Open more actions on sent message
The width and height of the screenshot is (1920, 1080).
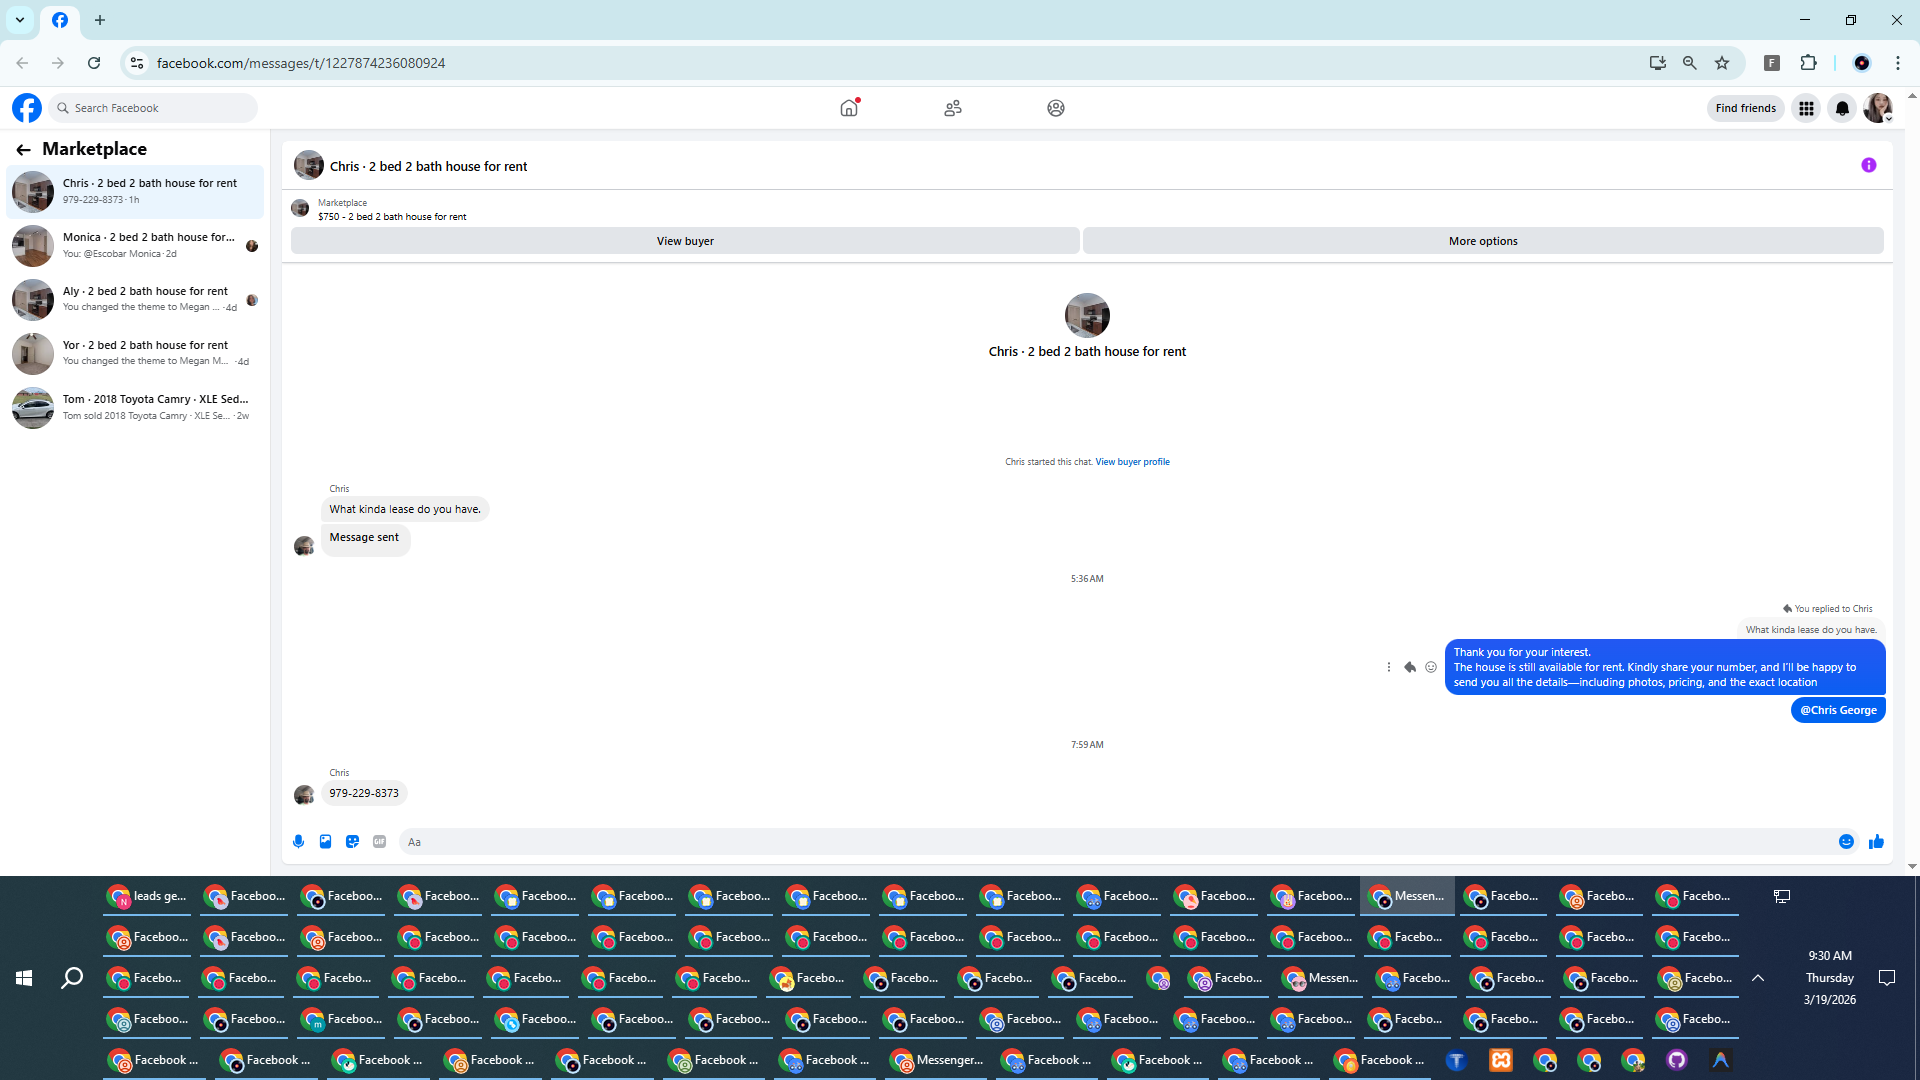point(1388,667)
